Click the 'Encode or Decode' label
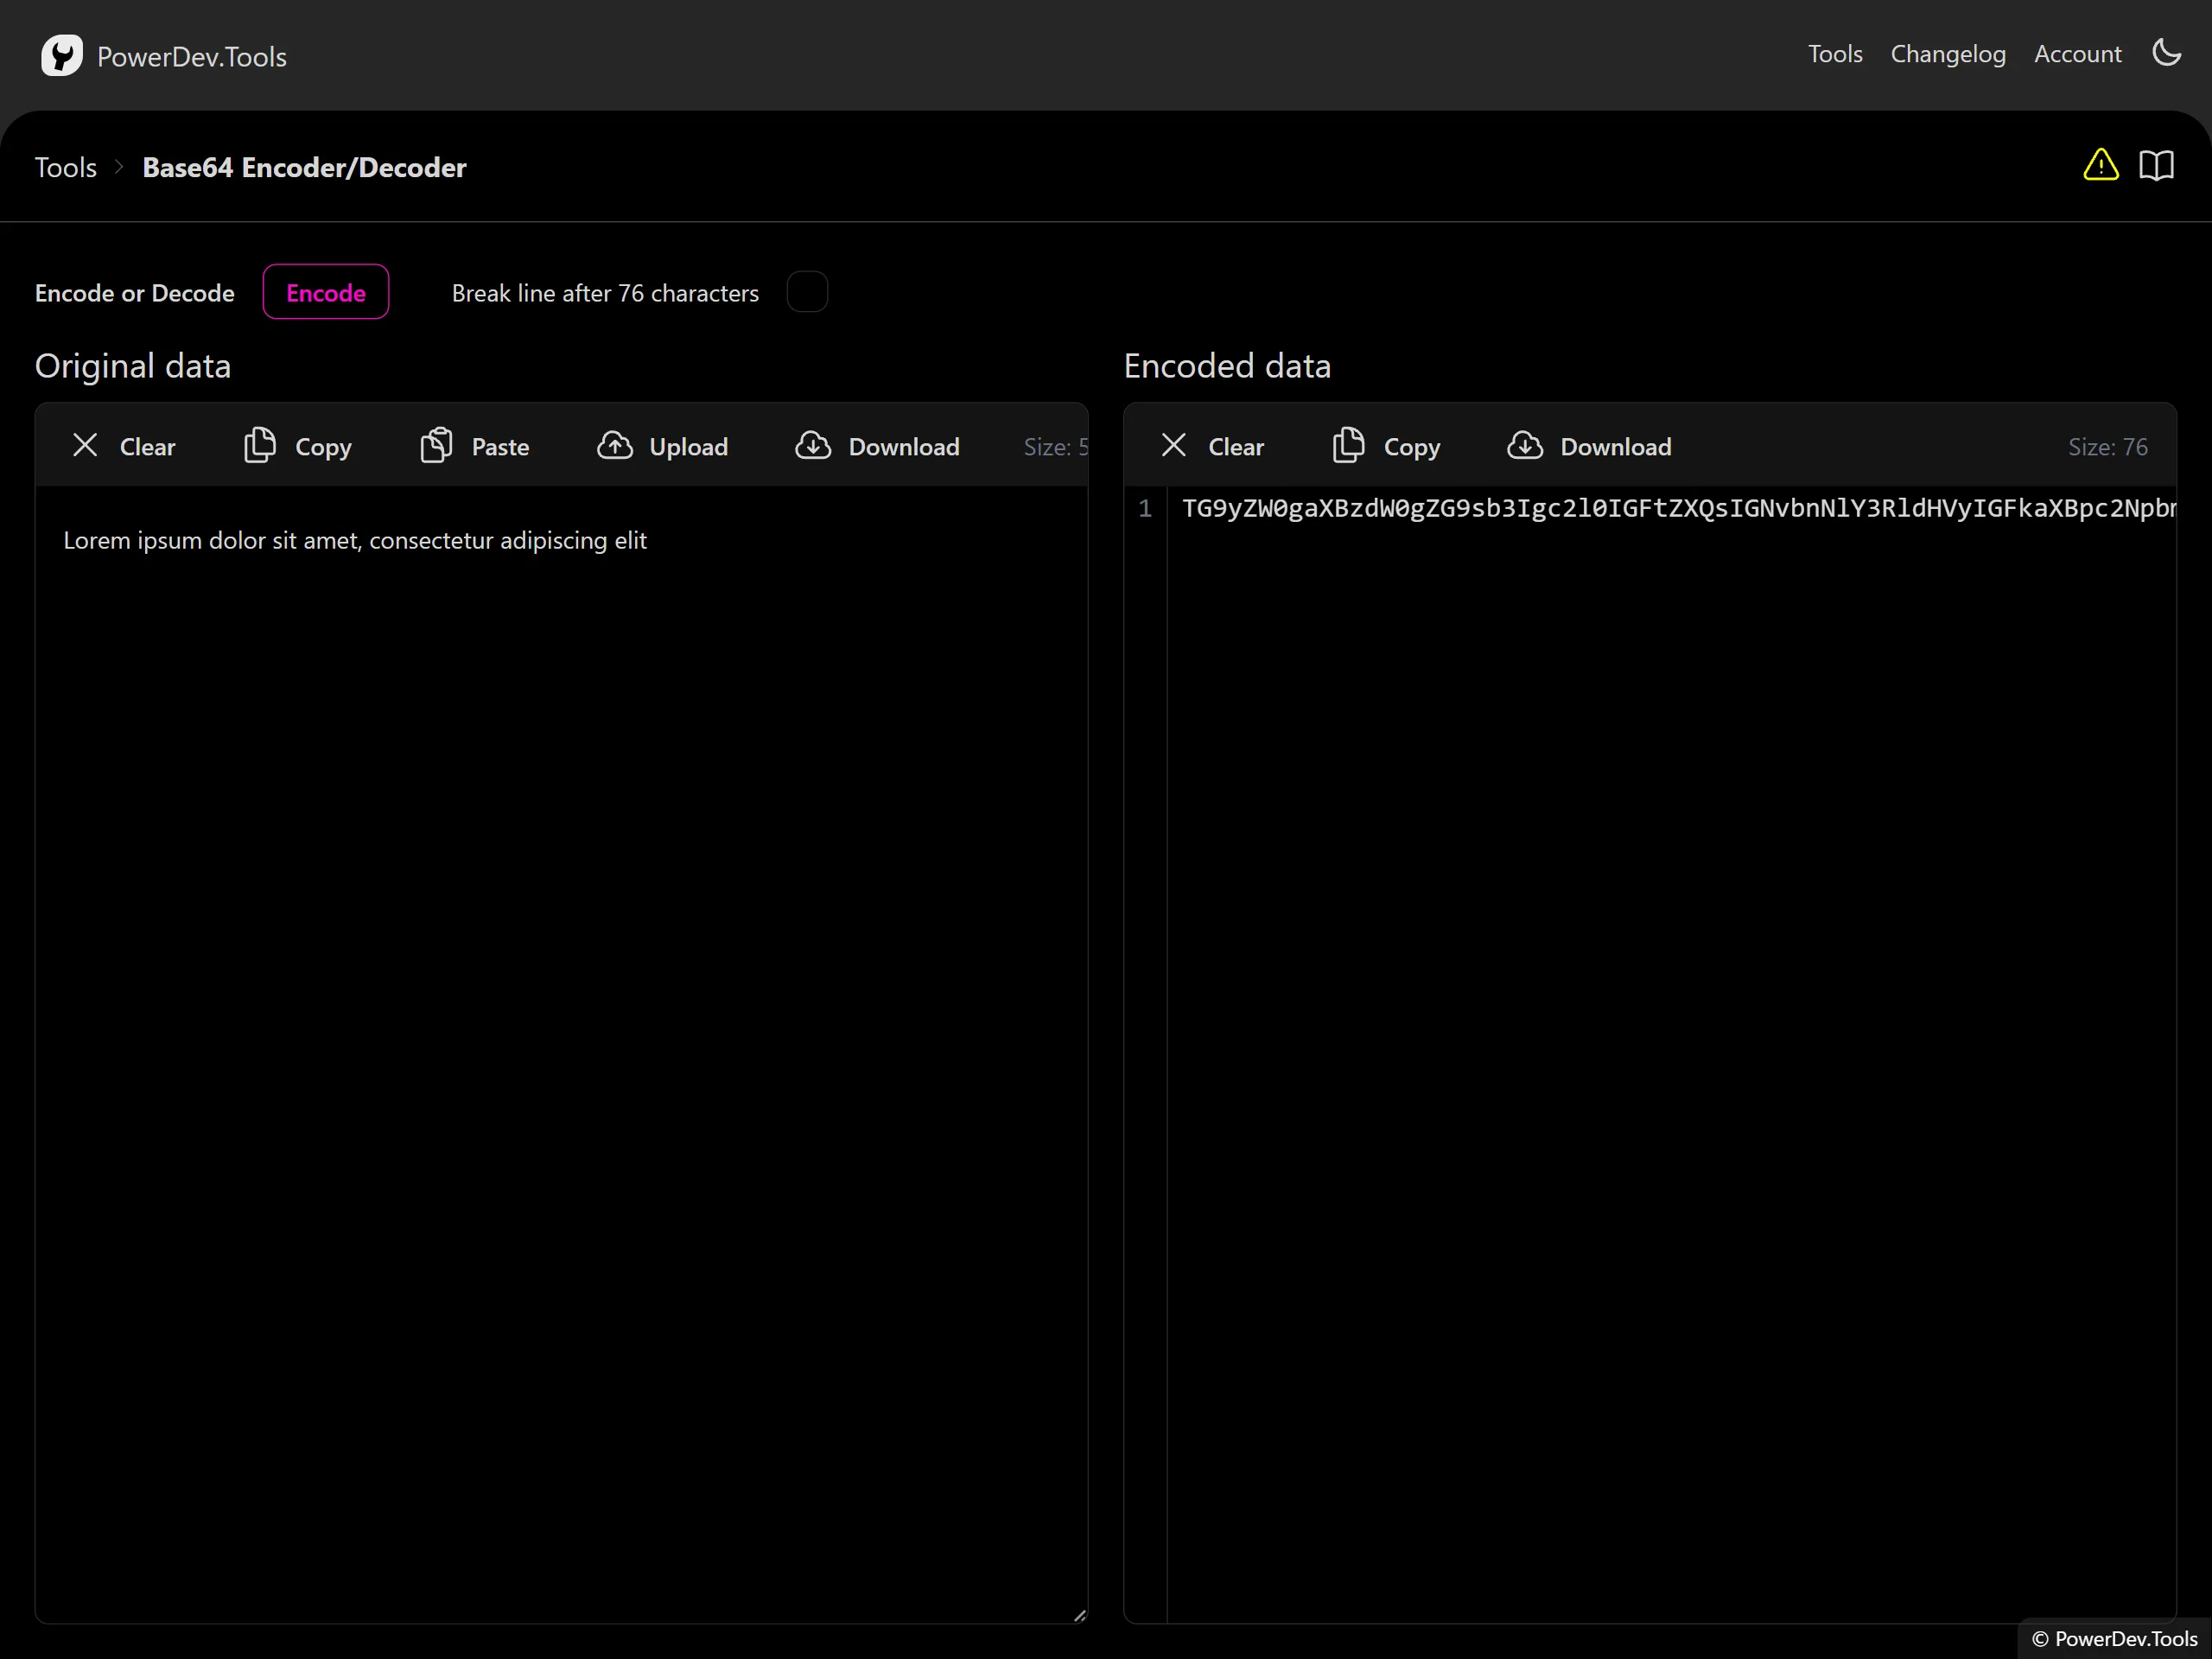The height and width of the screenshot is (1659, 2212). point(135,293)
